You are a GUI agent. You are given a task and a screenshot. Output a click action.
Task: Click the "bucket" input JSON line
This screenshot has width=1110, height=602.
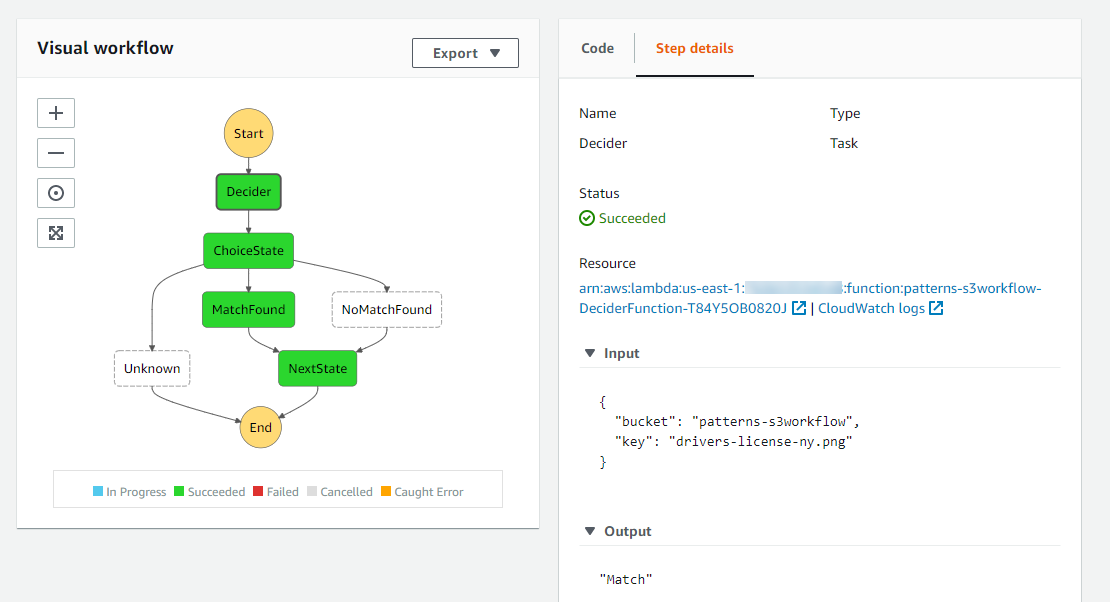click(x=737, y=421)
